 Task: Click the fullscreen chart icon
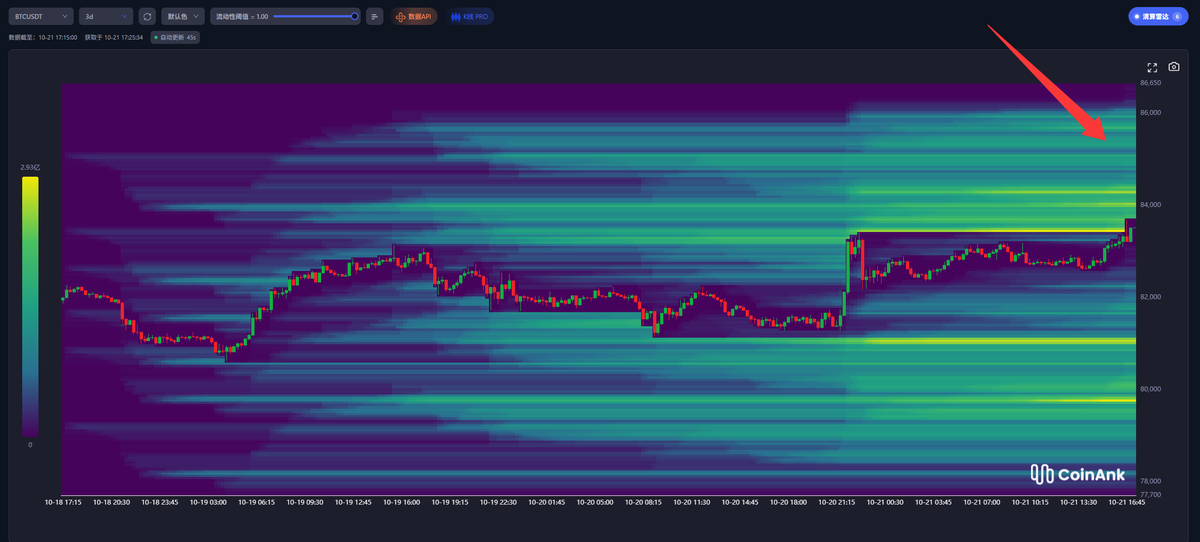(x=1152, y=67)
